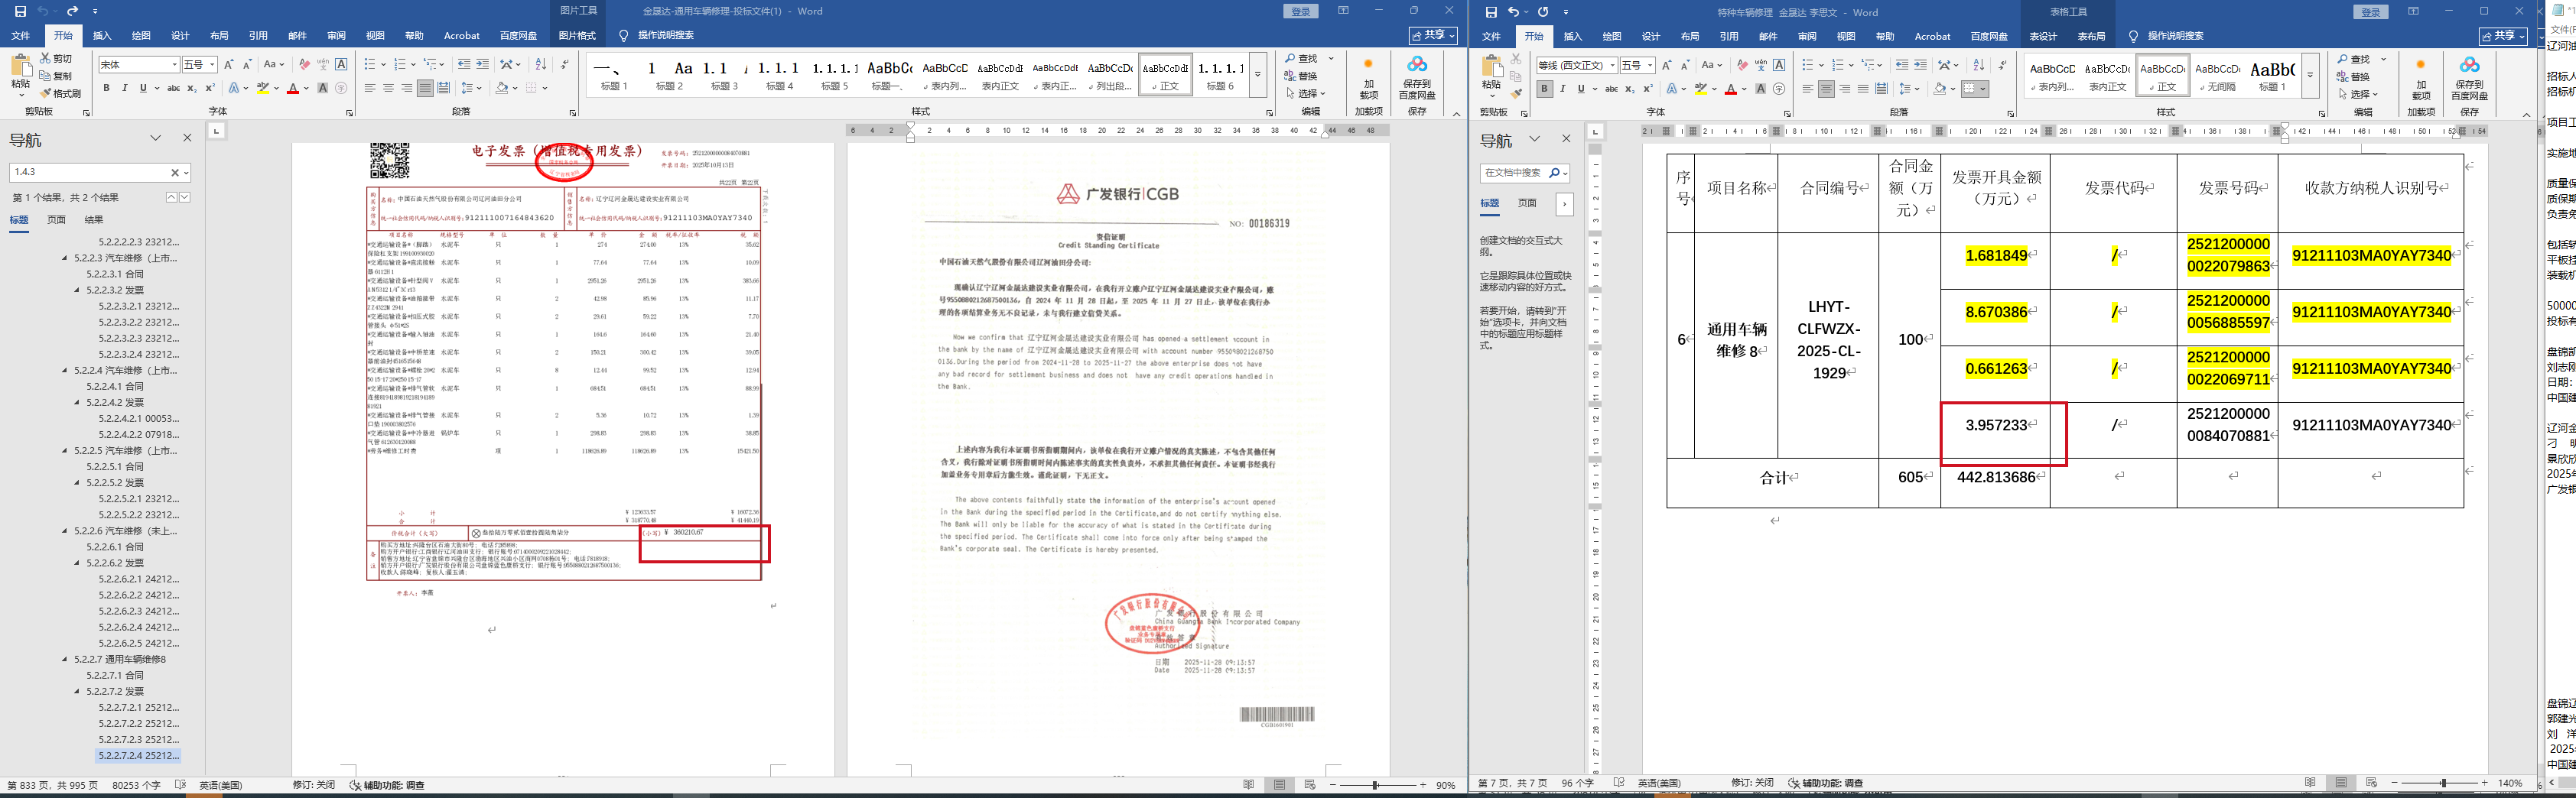Open the Review (审阅) tab in left Word window

(336, 35)
